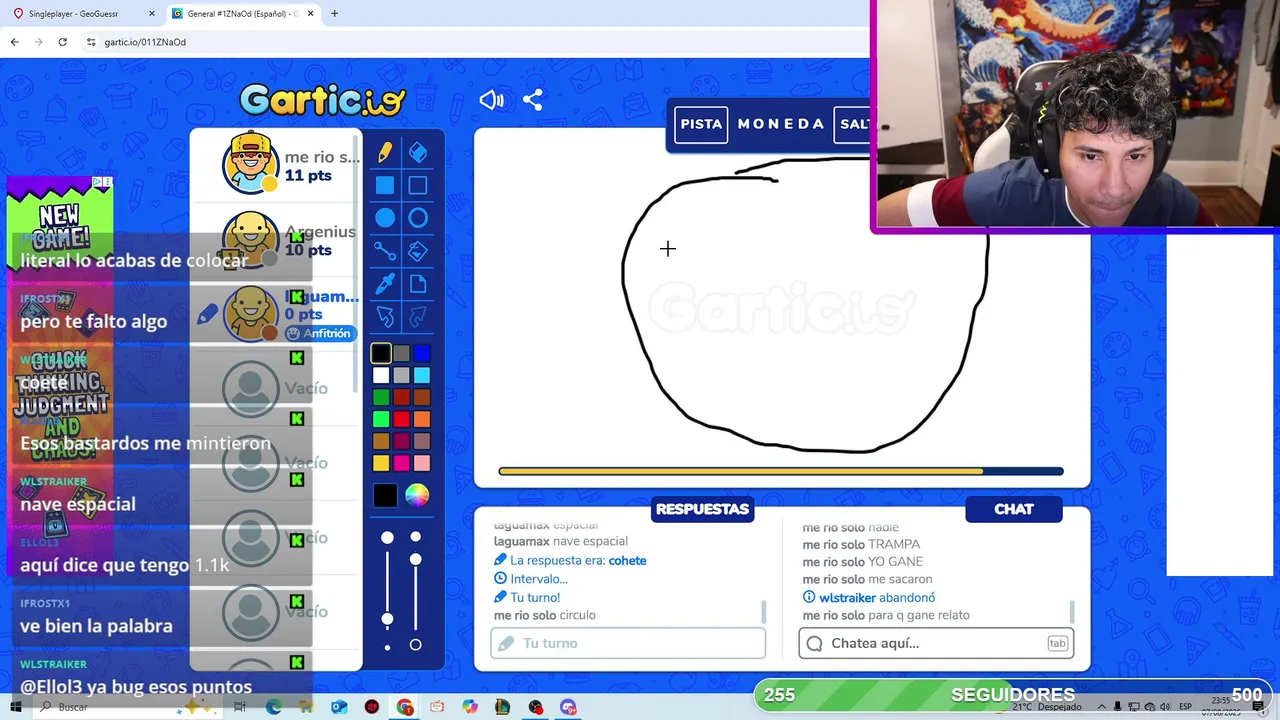Click player me rio s... avatar
This screenshot has height=720, width=1280.
[250, 162]
